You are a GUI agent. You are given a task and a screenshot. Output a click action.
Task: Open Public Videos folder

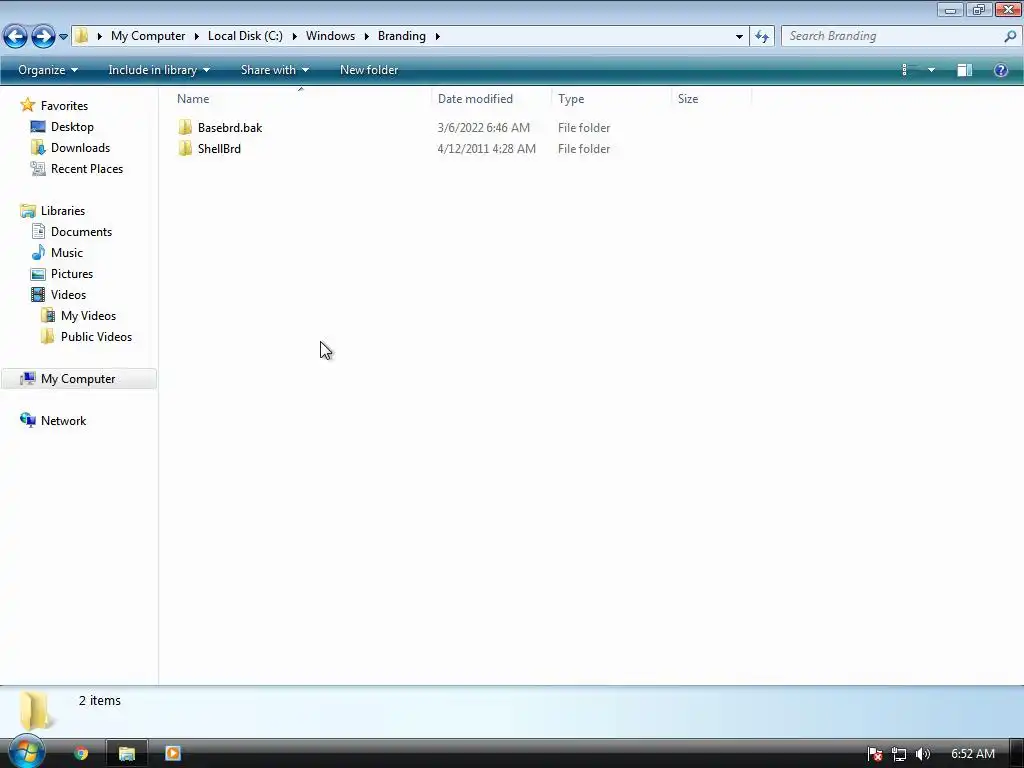click(96, 336)
